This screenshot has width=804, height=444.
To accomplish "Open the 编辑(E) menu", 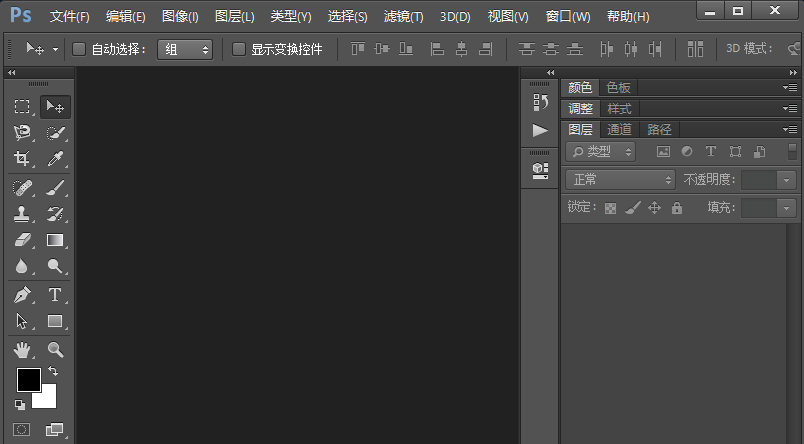I will (126, 17).
